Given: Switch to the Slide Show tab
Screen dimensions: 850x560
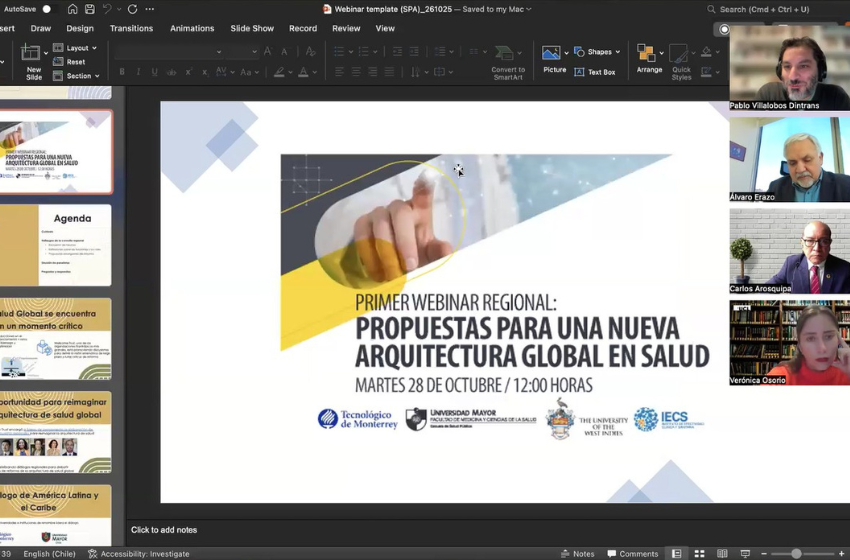Looking at the screenshot, I should tap(252, 28).
